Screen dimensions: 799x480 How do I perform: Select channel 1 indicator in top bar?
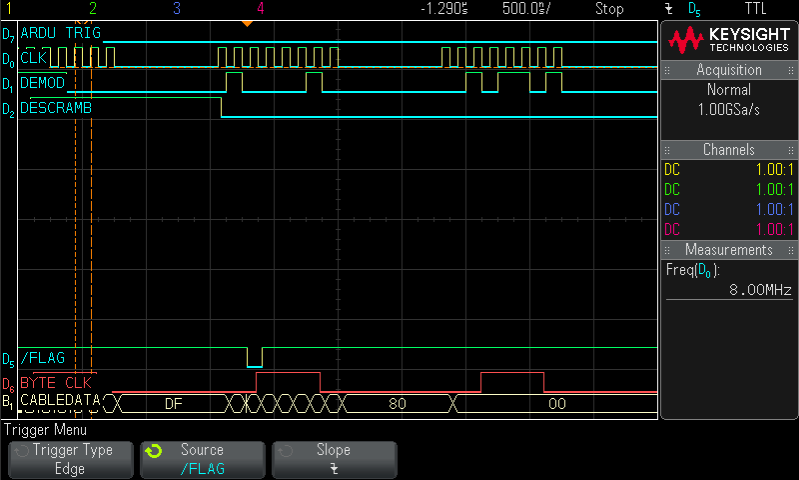click(x=8, y=9)
